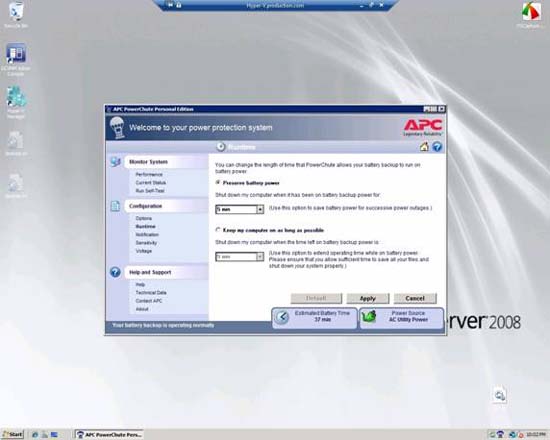550x440 pixels.
Task: Select Keep my computer on as long as possible
Action: pyautogui.click(x=218, y=230)
